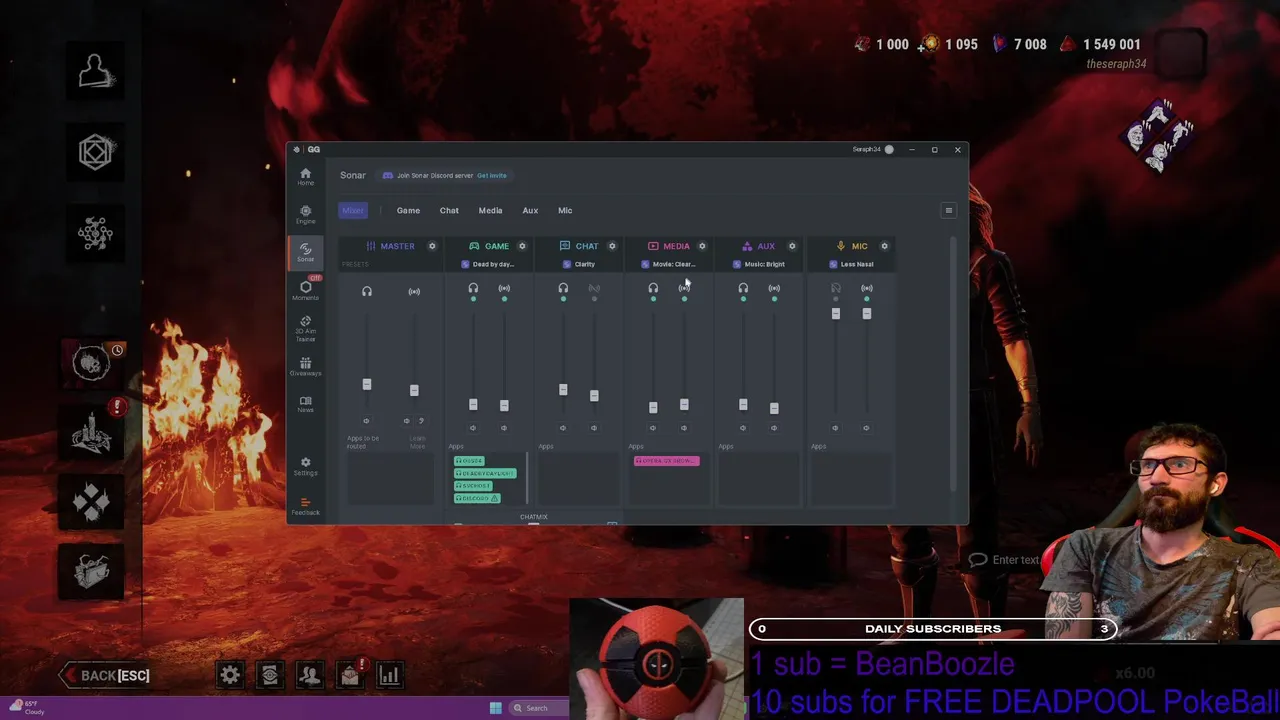The height and width of the screenshot is (720, 1280).
Task: Click the 'Enter text' game chat field
Action: (1015, 560)
